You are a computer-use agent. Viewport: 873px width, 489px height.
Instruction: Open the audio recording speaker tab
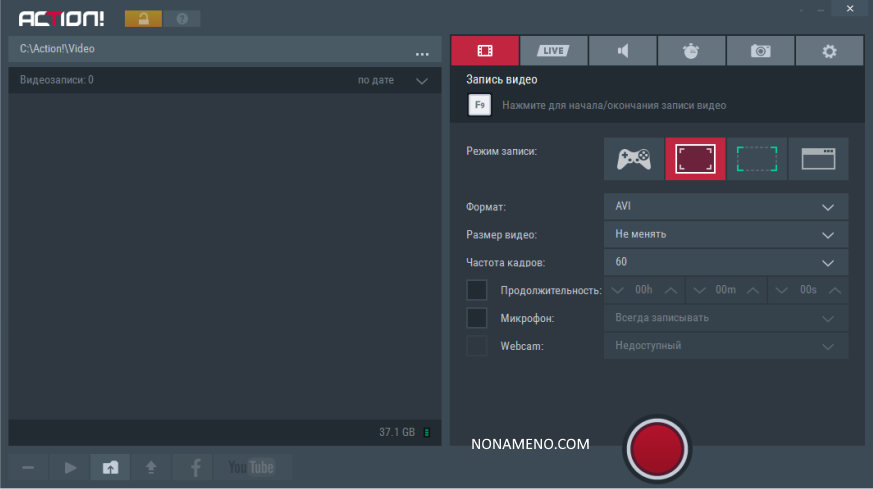[x=622, y=51]
